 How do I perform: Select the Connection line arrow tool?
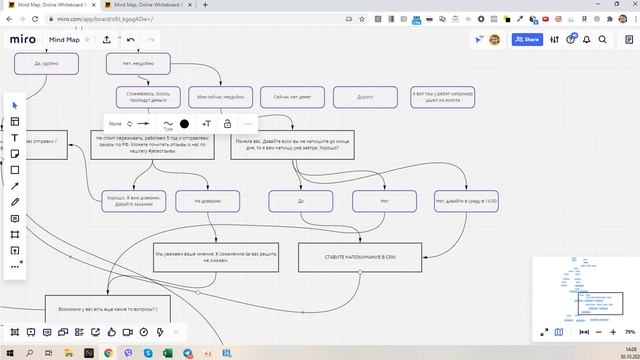point(15,186)
